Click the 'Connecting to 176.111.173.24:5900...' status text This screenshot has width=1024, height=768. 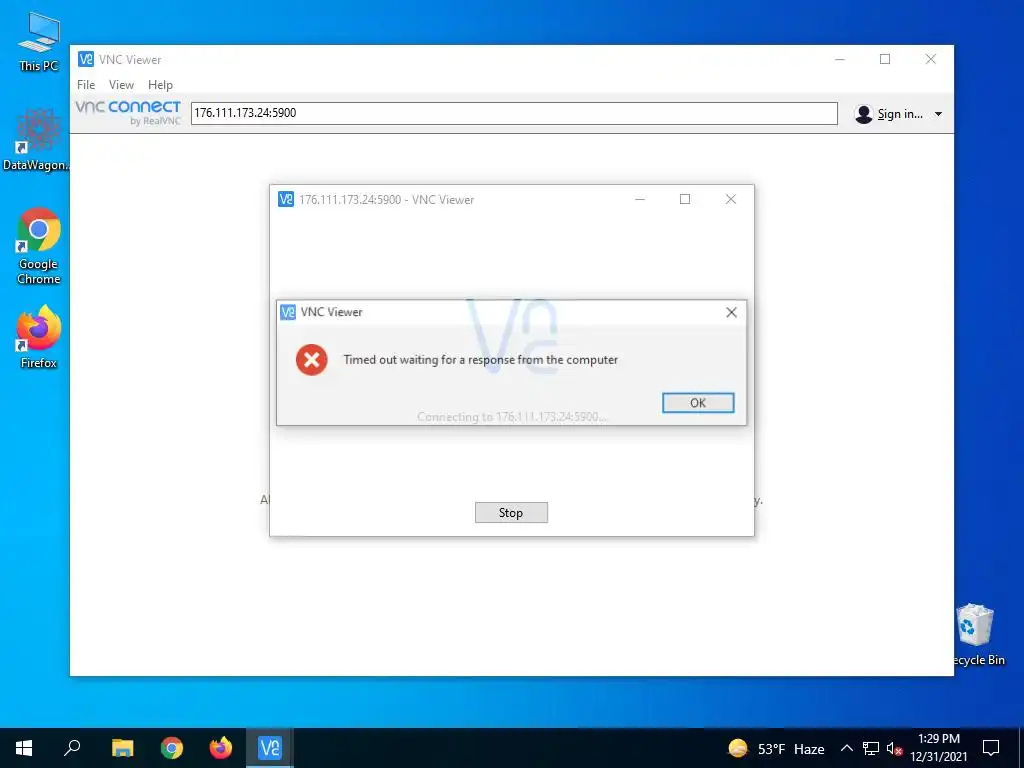pyautogui.click(x=511, y=417)
